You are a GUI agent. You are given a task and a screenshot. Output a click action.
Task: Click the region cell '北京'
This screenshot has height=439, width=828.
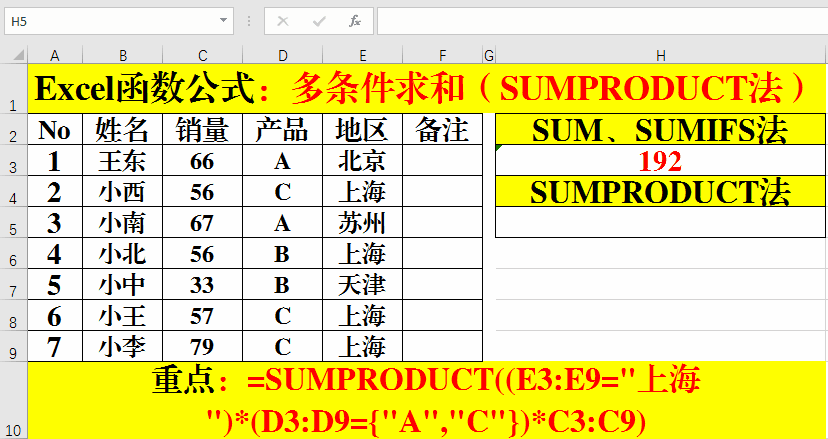(362, 160)
